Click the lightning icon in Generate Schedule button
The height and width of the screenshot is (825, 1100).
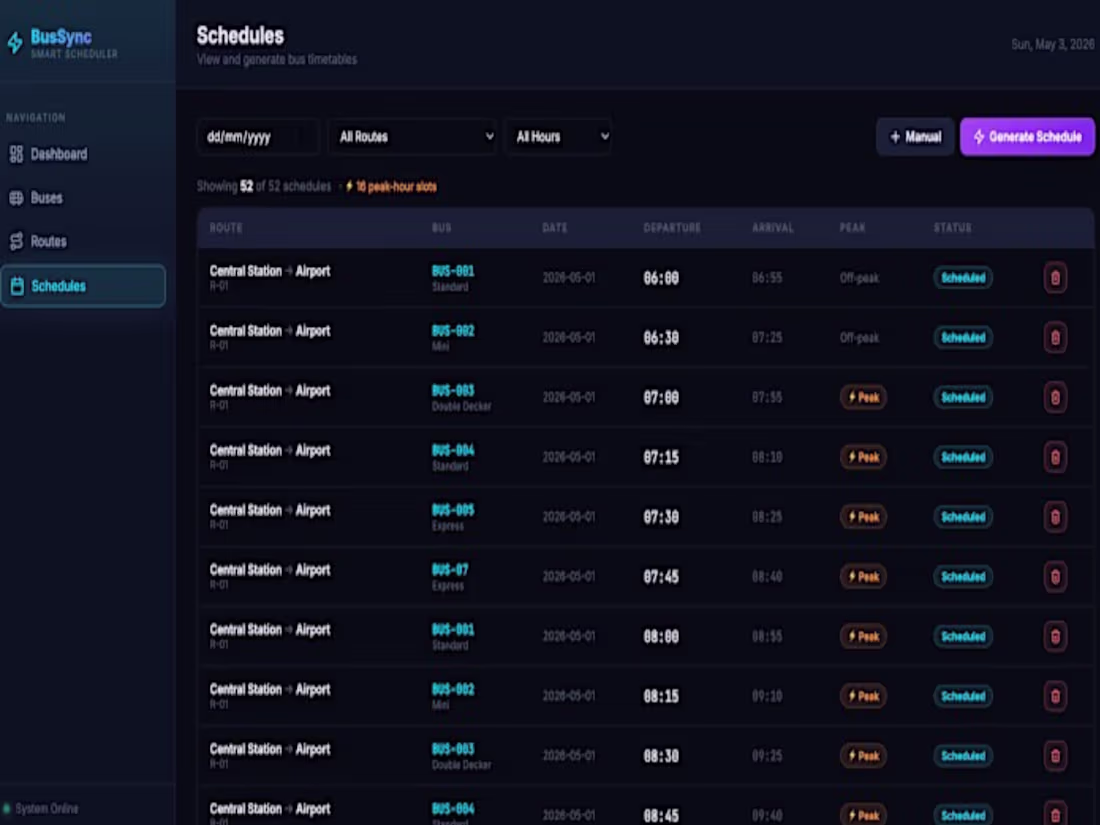point(979,137)
